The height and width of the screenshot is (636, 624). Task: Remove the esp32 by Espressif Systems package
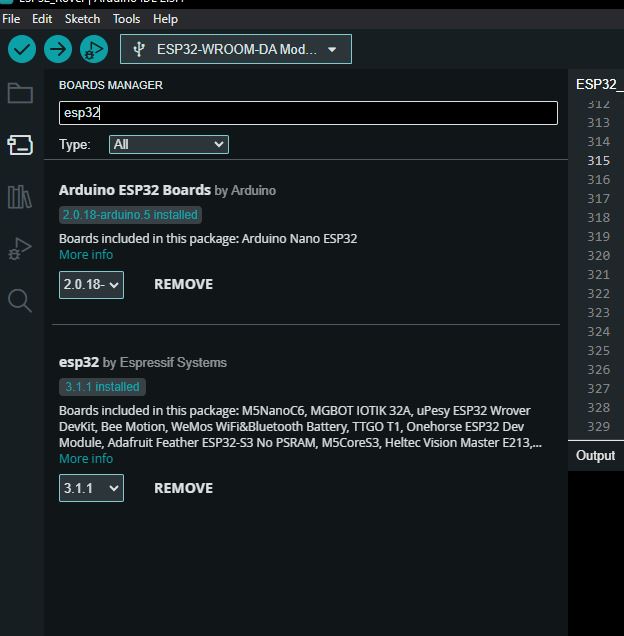tap(183, 488)
